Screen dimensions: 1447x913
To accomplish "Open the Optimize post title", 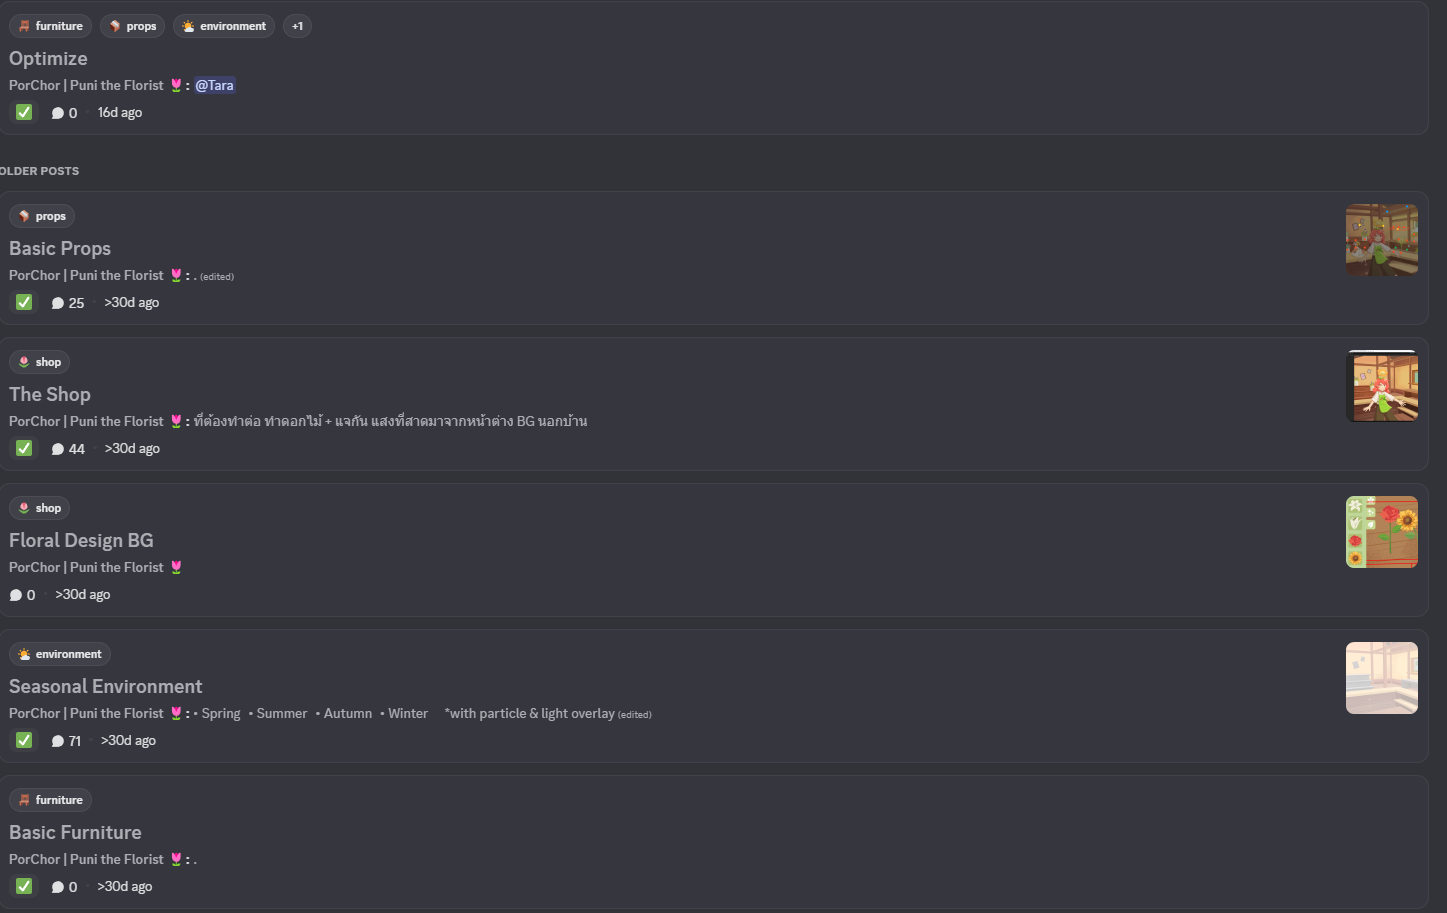I will [x=48, y=58].
